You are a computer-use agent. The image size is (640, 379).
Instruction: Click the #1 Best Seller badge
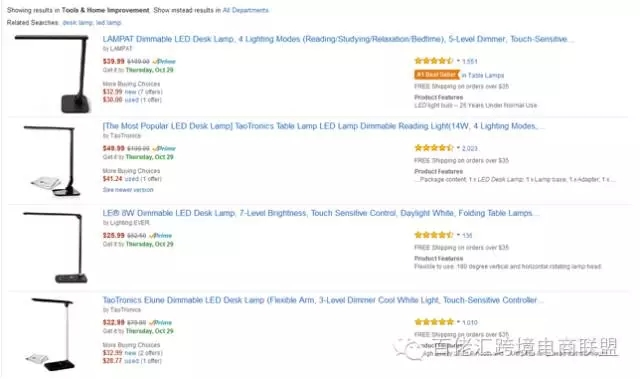tap(437, 75)
